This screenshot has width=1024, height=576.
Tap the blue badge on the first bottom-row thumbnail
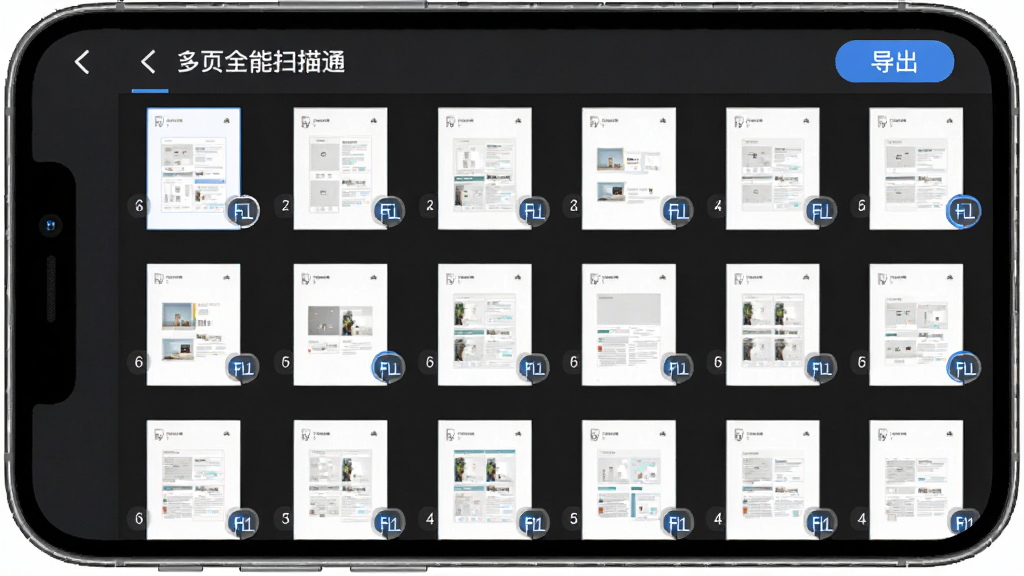click(243, 523)
